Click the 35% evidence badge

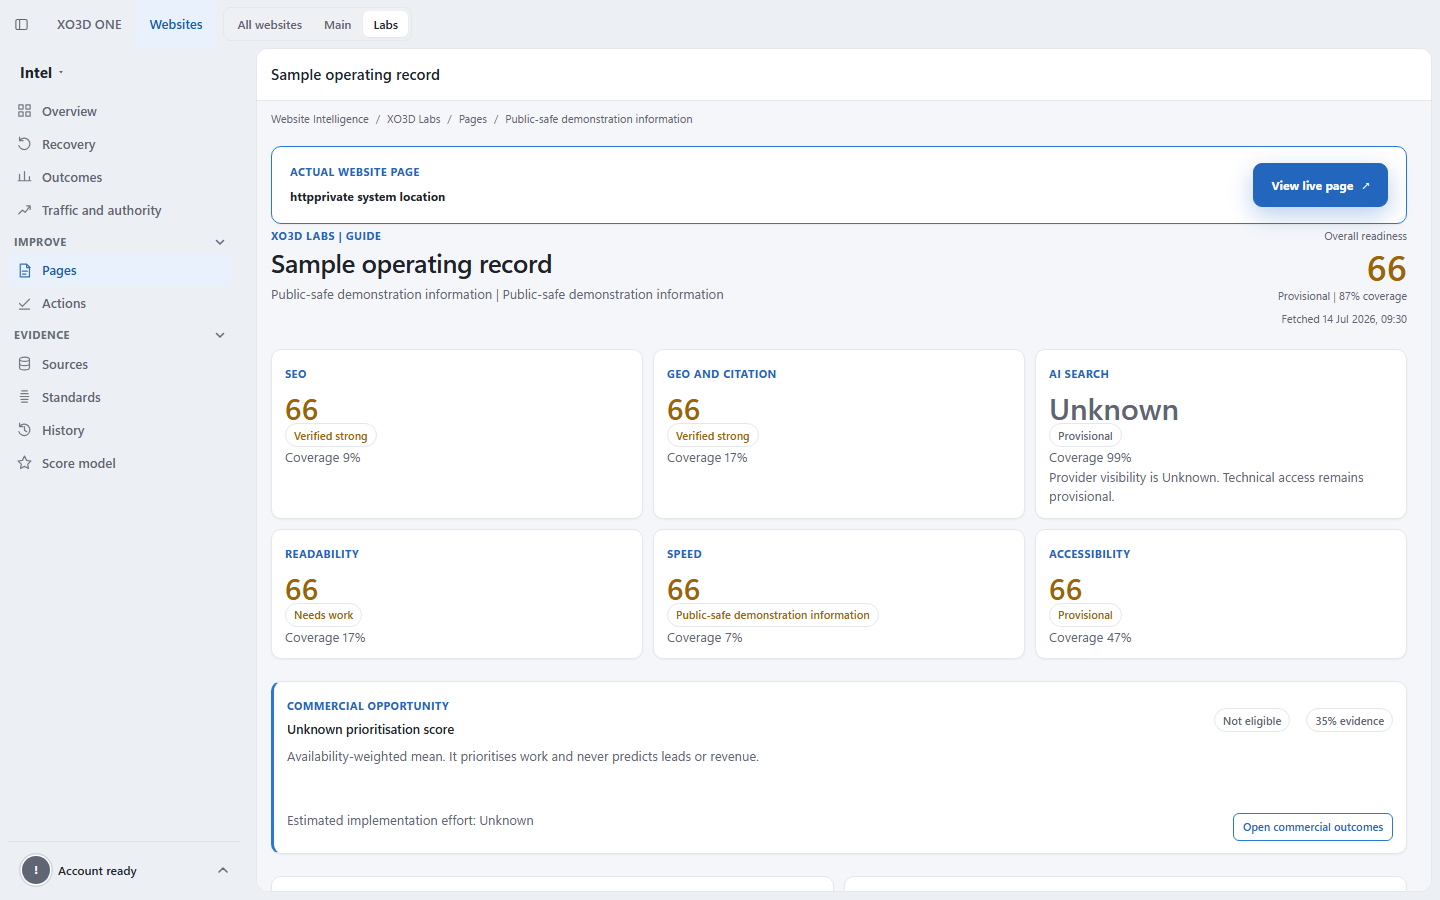[1350, 721]
